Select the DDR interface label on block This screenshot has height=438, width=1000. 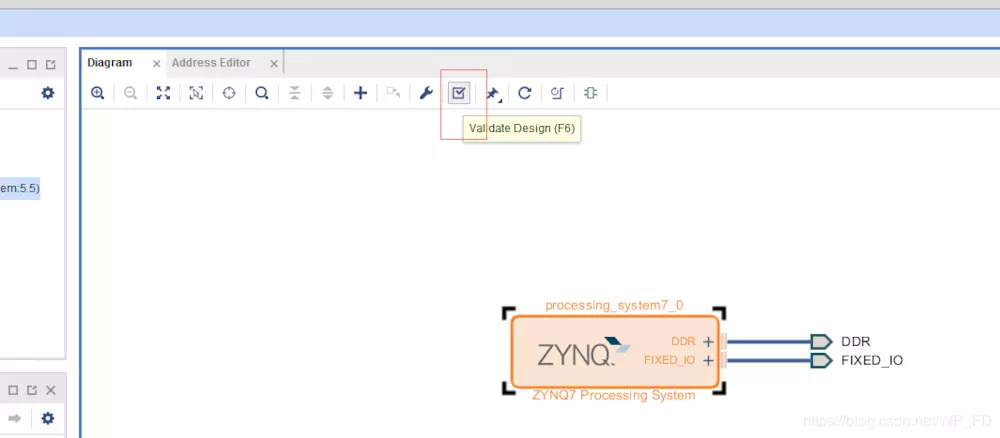683,342
